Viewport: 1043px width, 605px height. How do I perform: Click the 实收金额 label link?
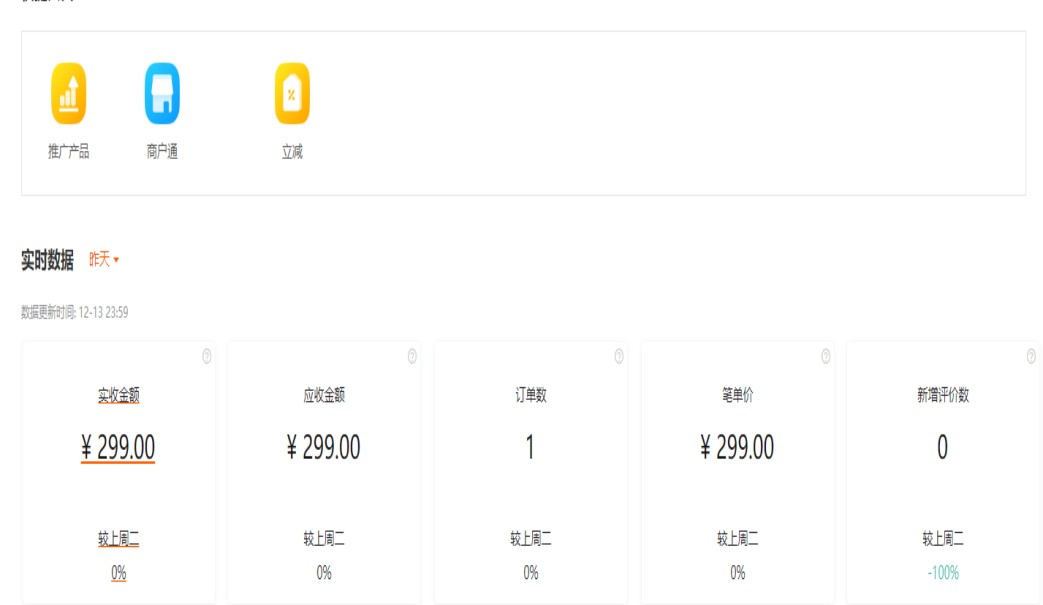[x=118, y=395]
